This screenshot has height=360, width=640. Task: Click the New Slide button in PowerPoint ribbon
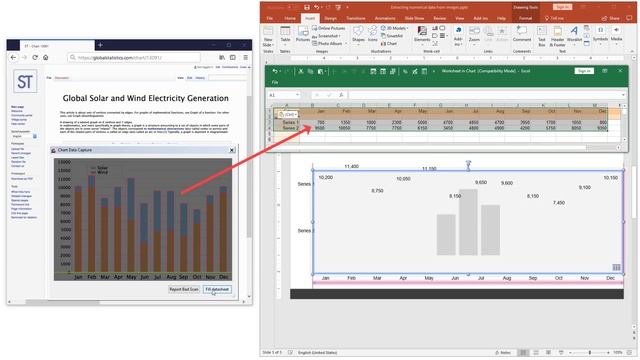point(268,37)
